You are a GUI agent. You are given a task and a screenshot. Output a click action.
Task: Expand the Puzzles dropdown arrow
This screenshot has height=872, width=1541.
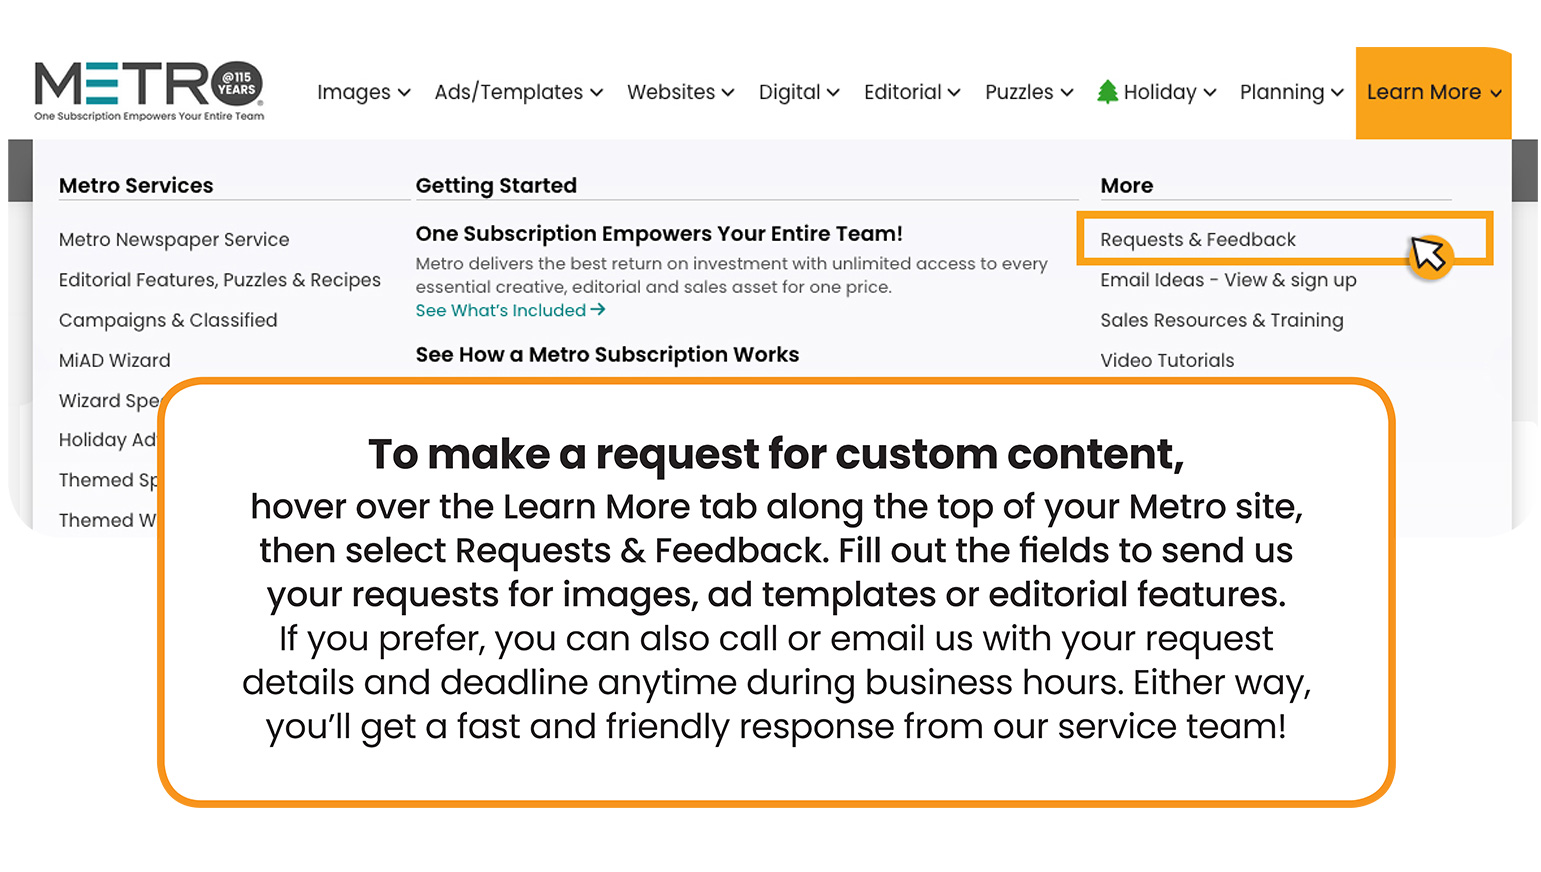pyautogui.click(x=1067, y=93)
